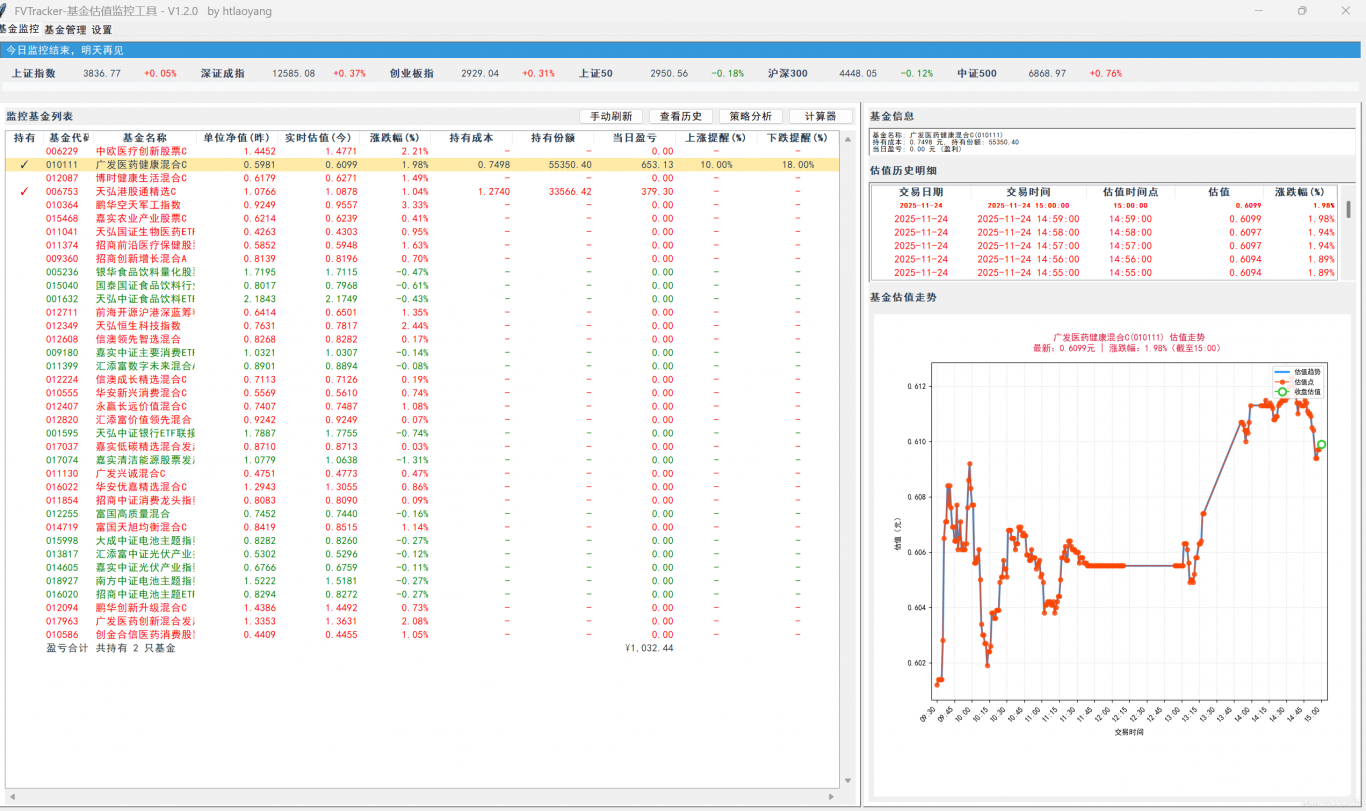This screenshot has height=811, width=1366.
Task: Open the 设置 menu
Action: pos(102,30)
